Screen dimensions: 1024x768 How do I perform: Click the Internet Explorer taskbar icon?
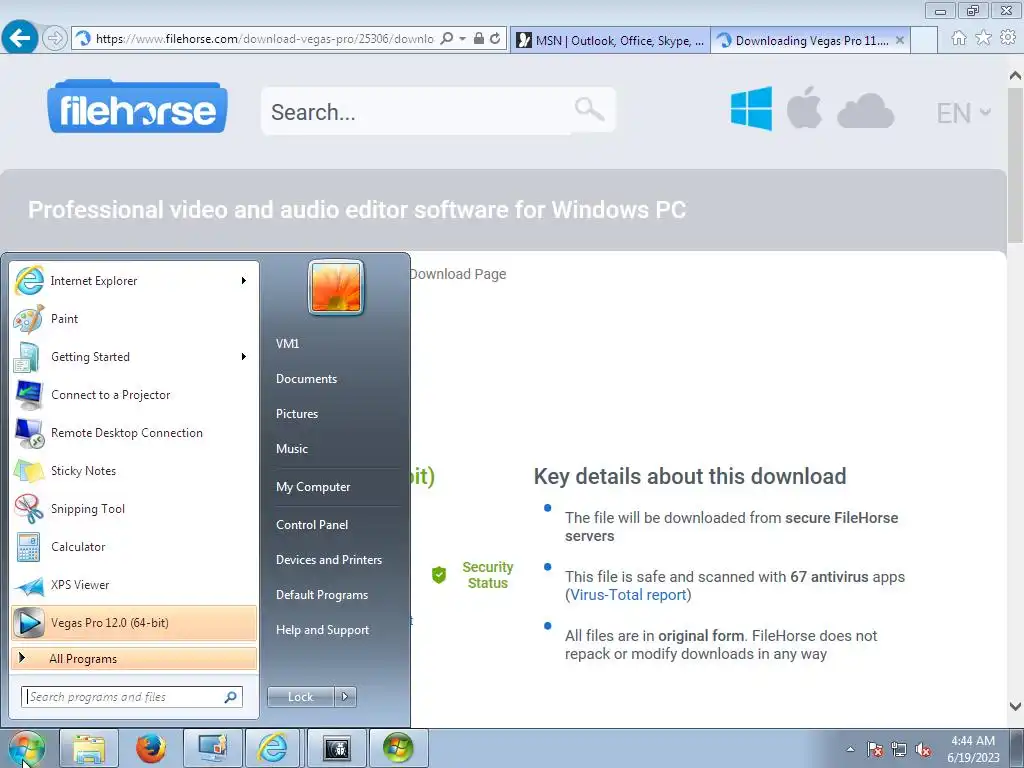(x=272, y=748)
